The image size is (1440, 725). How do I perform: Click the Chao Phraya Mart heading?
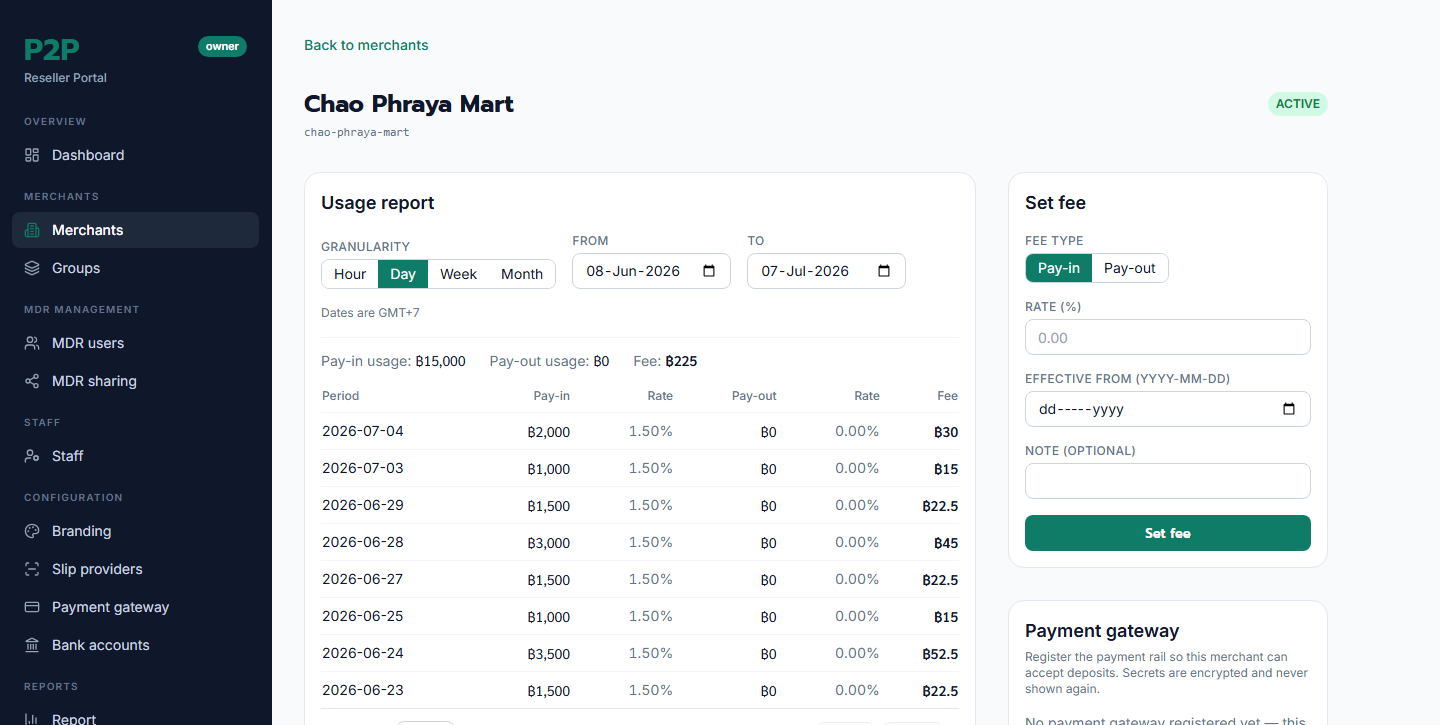tap(409, 104)
